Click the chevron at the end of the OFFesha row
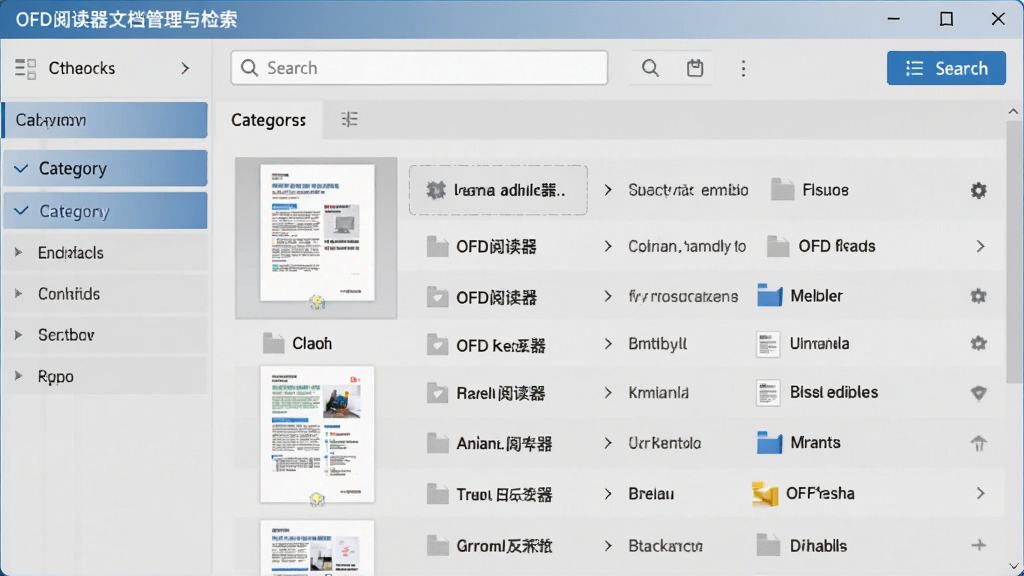The height and width of the screenshot is (576, 1024). pyautogui.click(x=980, y=493)
